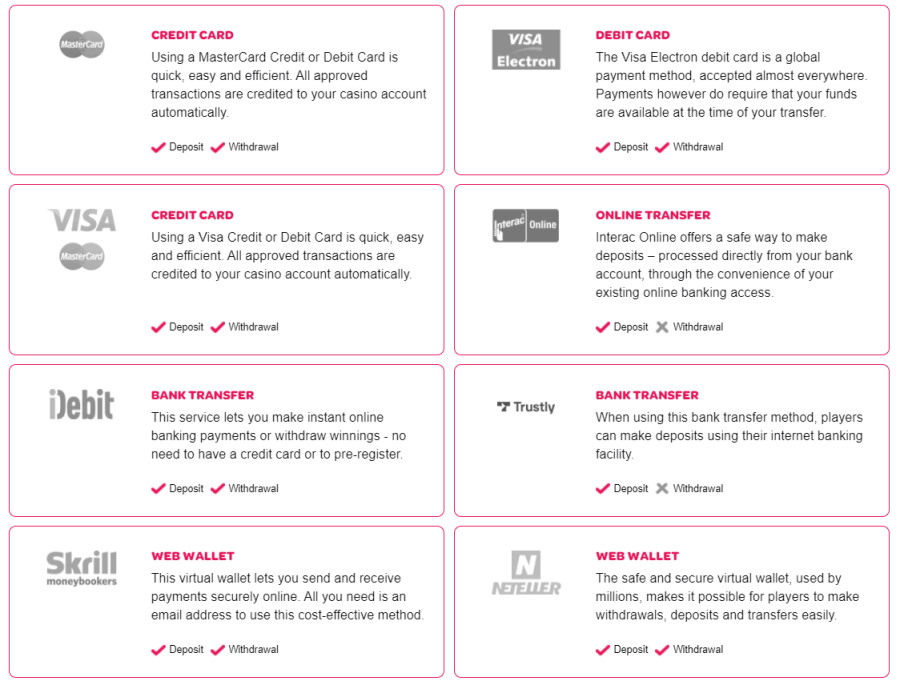The width and height of the screenshot is (900, 681).
Task: Click the Deposit checkmark under Skrill
Action: [x=158, y=650]
